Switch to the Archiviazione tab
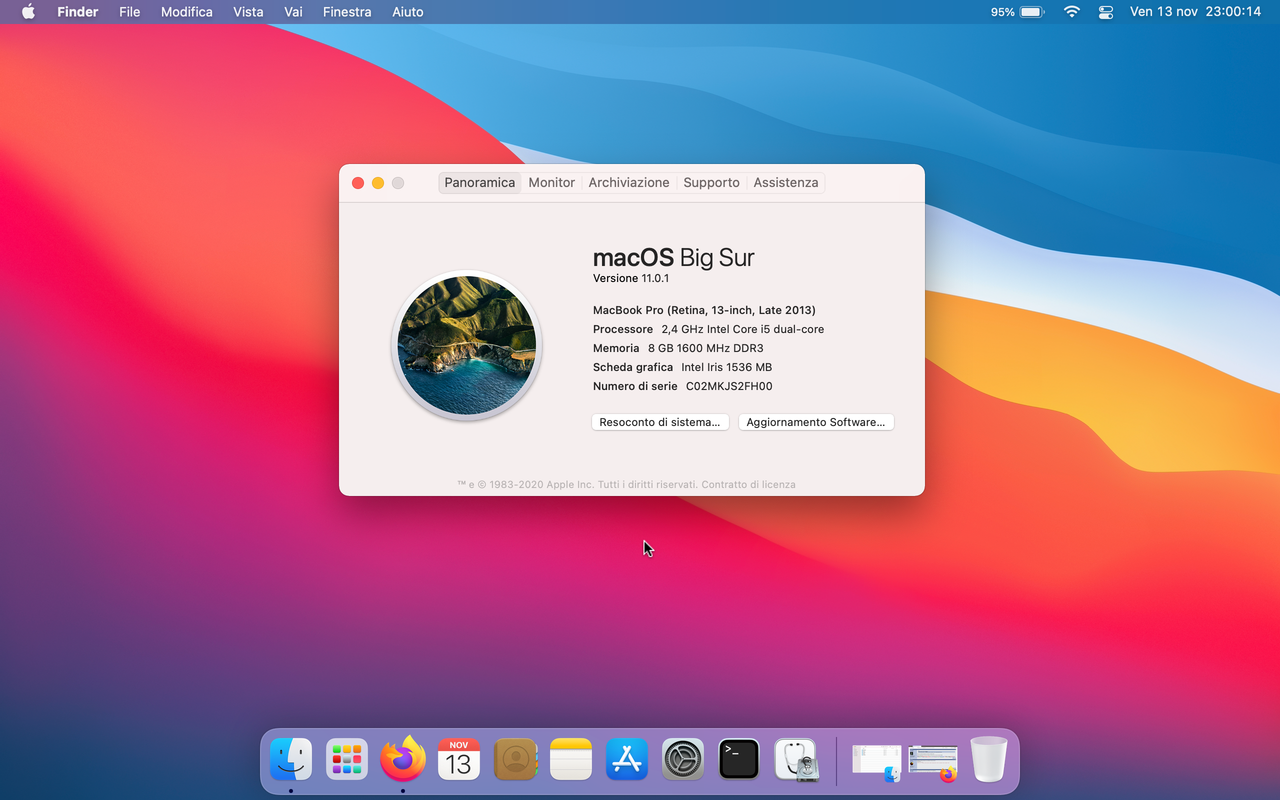1280x800 pixels. click(x=629, y=182)
